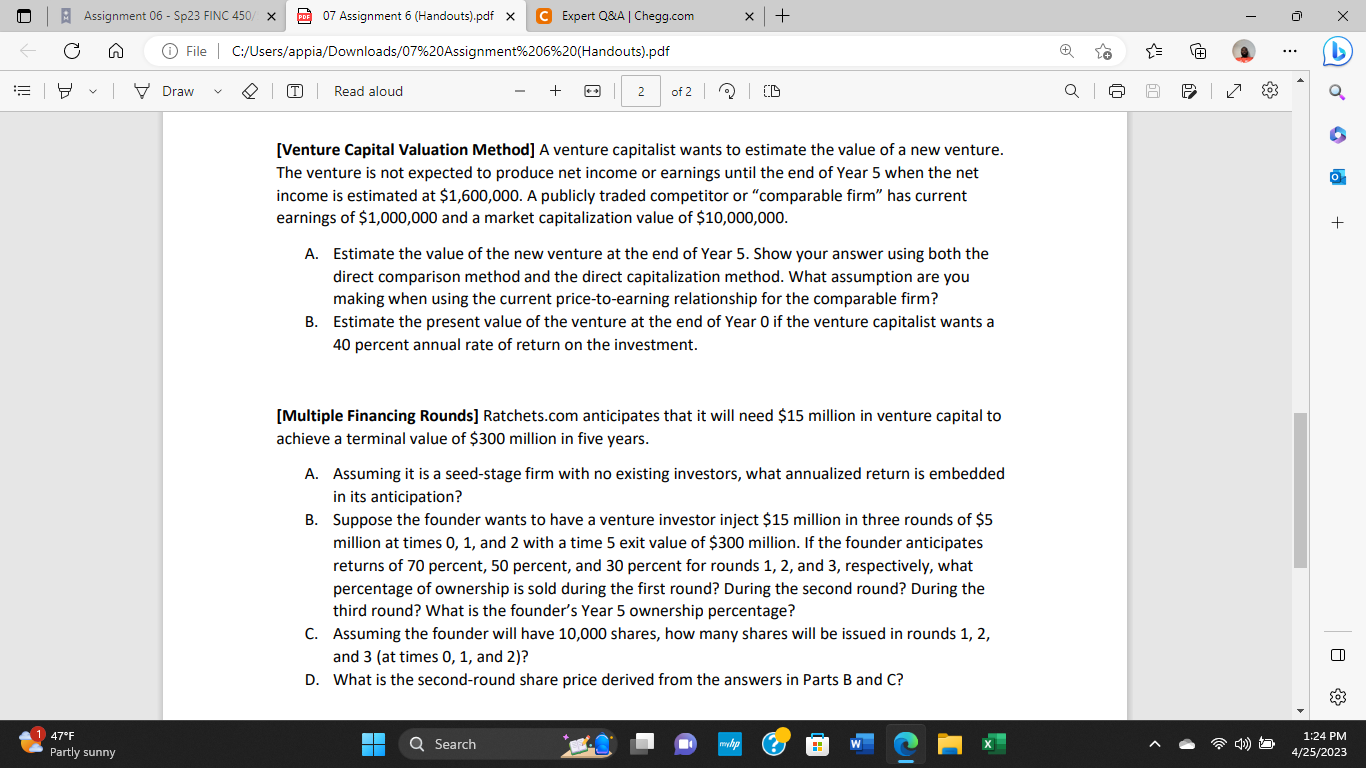Open Word from the taskbar
Viewport: 1366px width, 768px height.
(861, 744)
